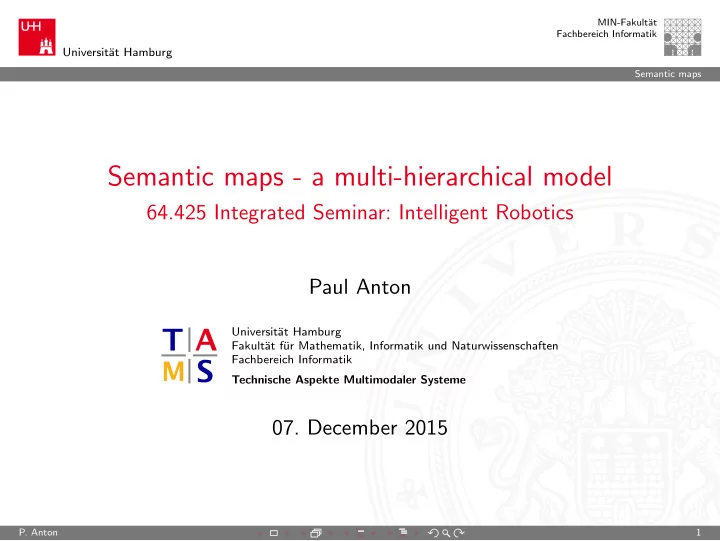This screenshot has height=541, width=720.
Task: Click the magnifier search icon in footer
Action: pyautogui.click(x=446, y=533)
